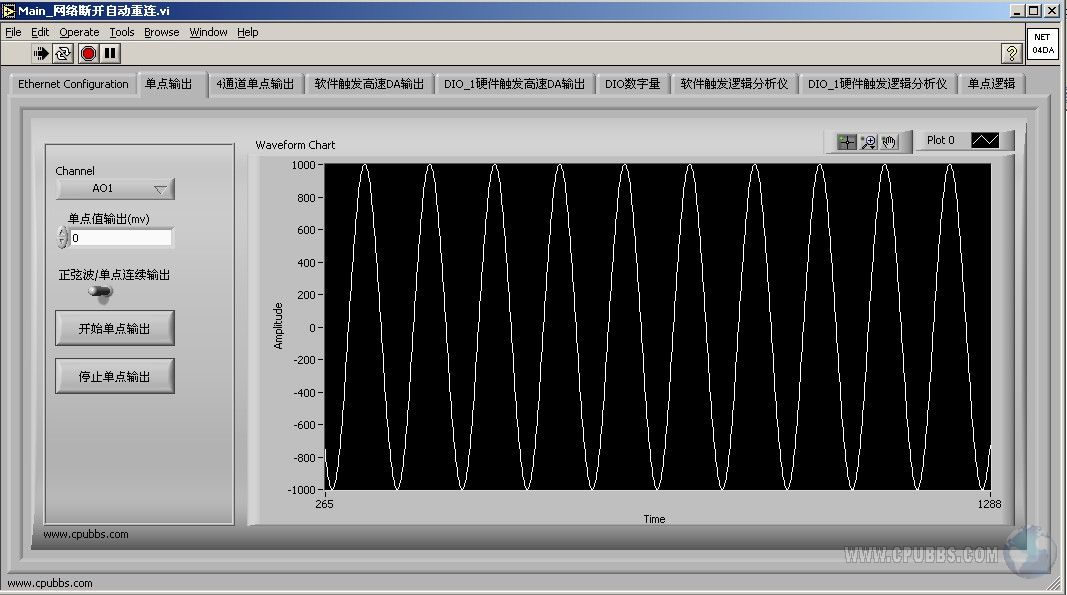
Task: Switch to DIO数字量 tab
Action: tap(632, 84)
